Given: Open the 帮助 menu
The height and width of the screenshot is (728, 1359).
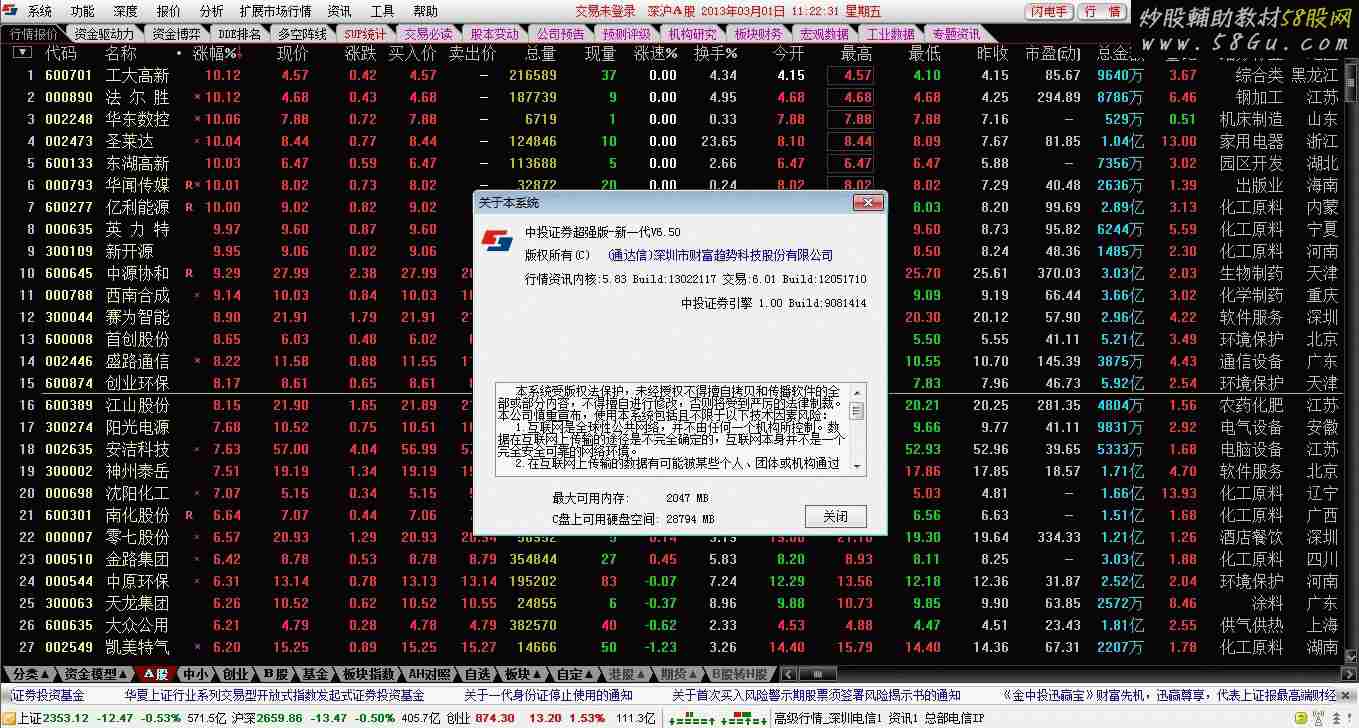Looking at the screenshot, I should pyautogui.click(x=425, y=12).
